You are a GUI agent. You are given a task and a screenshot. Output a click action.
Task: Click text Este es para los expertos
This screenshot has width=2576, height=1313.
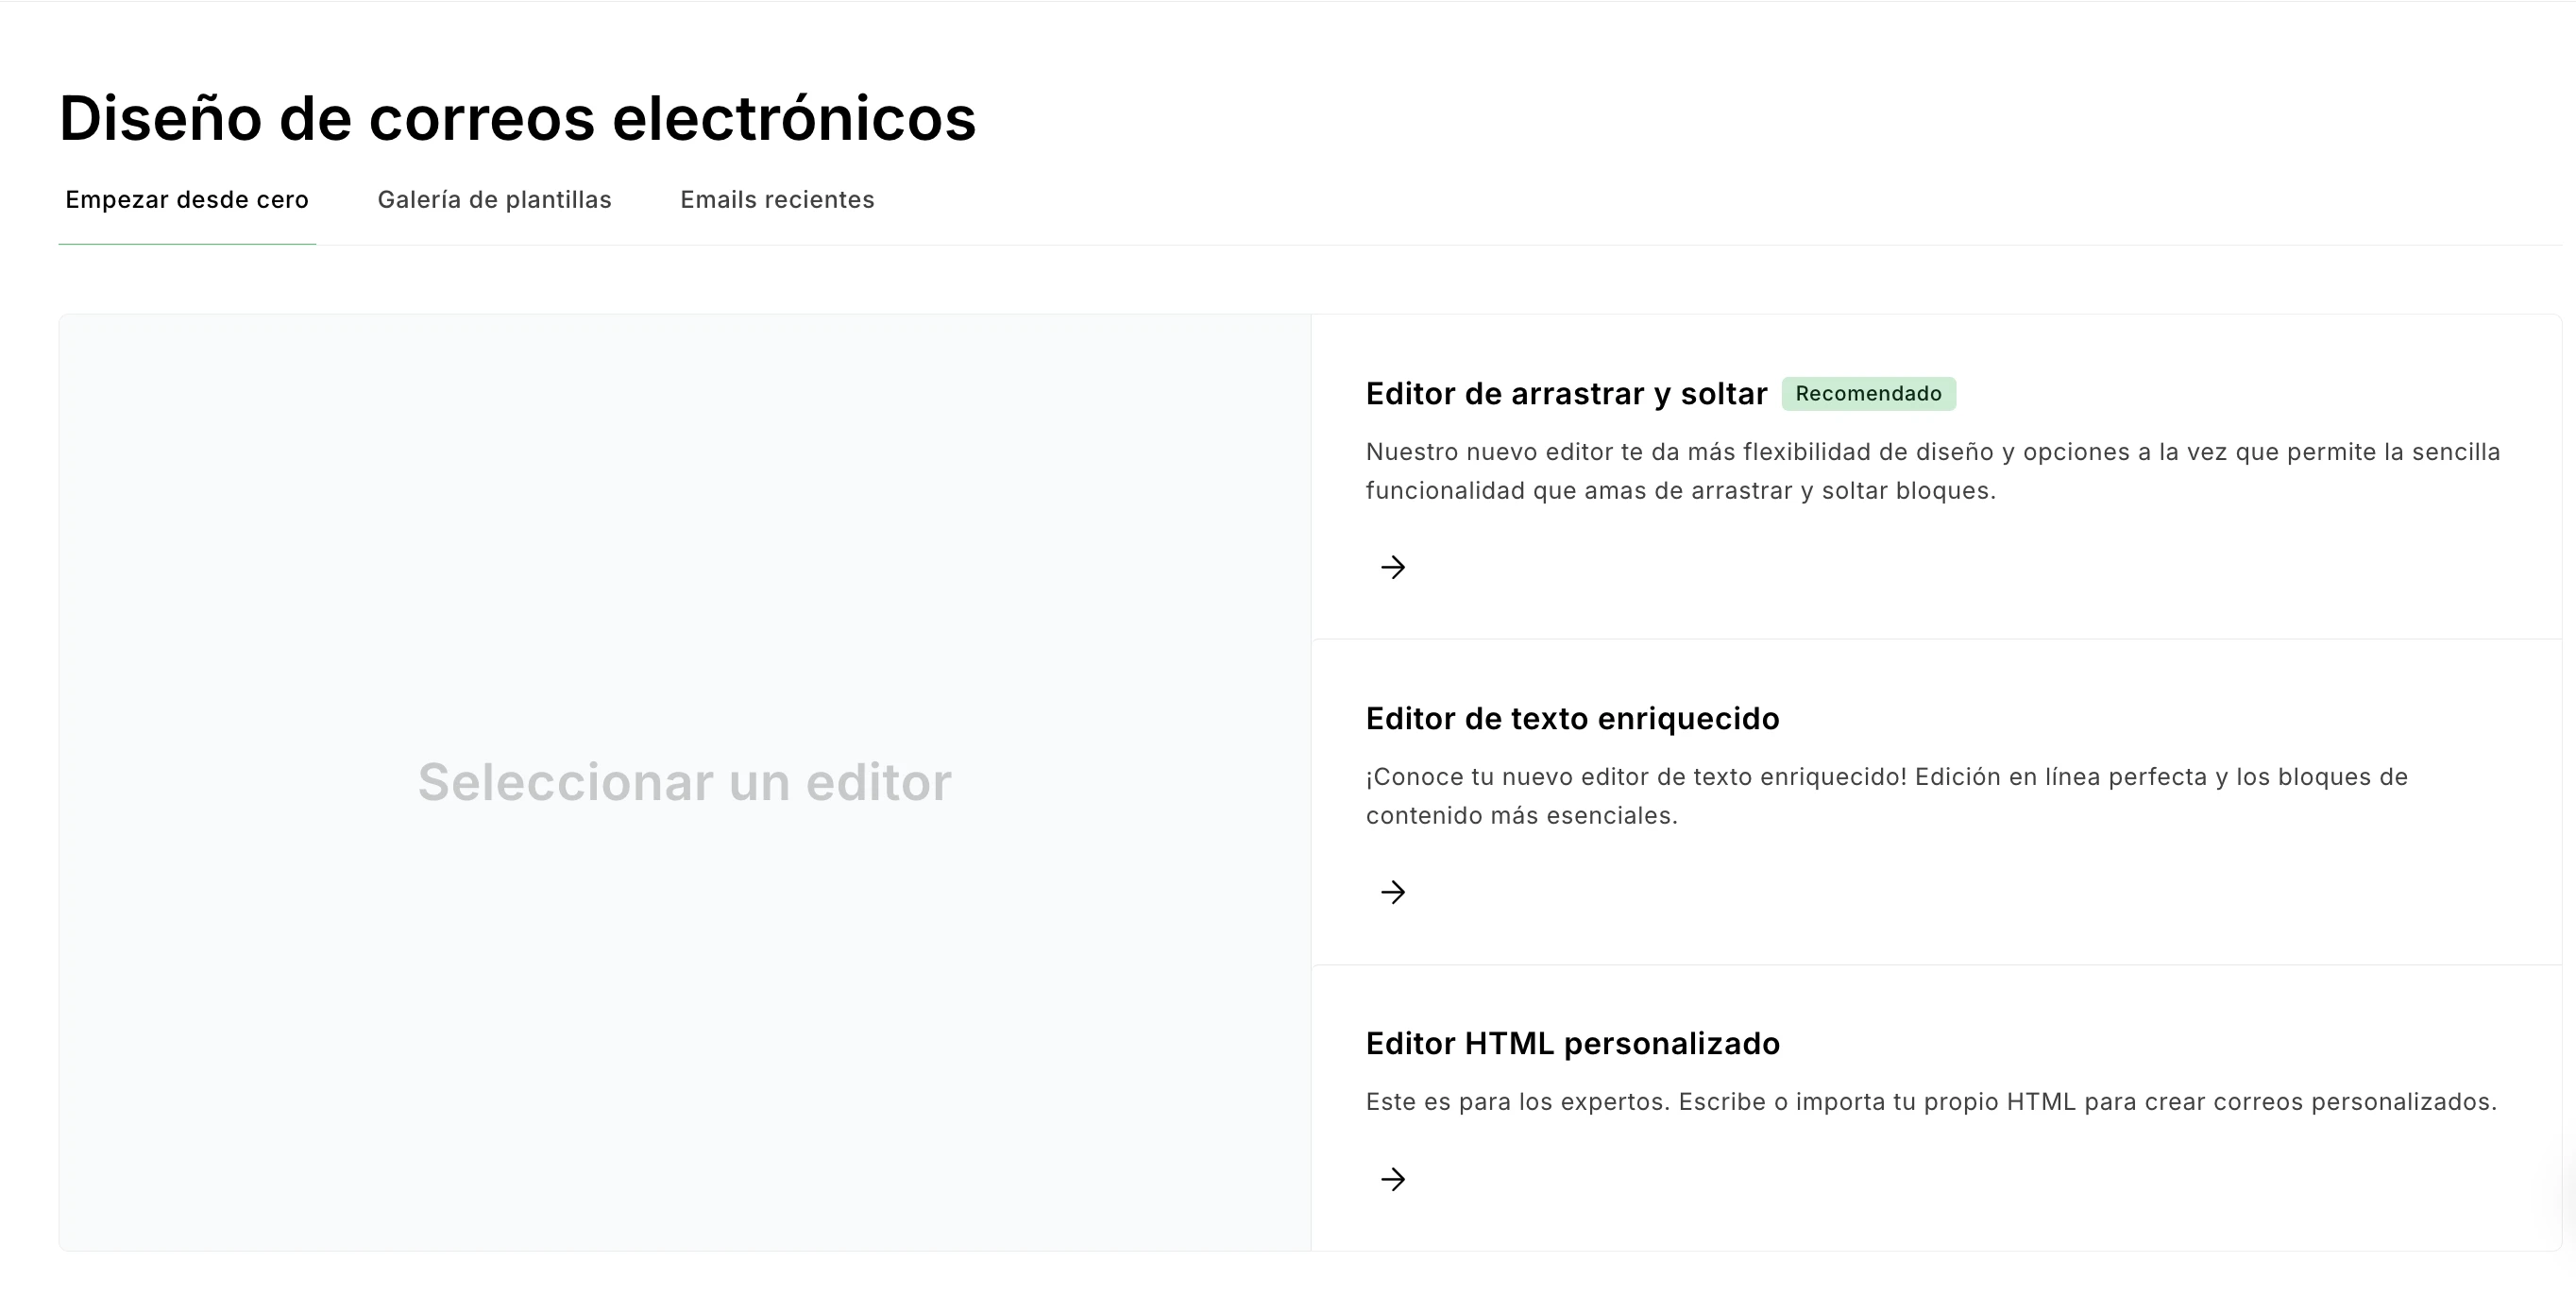click(x=1517, y=1102)
